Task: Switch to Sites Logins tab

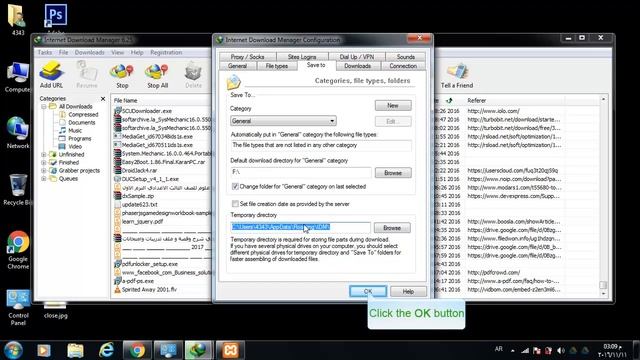Action: pyautogui.click(x=302, y=57)
